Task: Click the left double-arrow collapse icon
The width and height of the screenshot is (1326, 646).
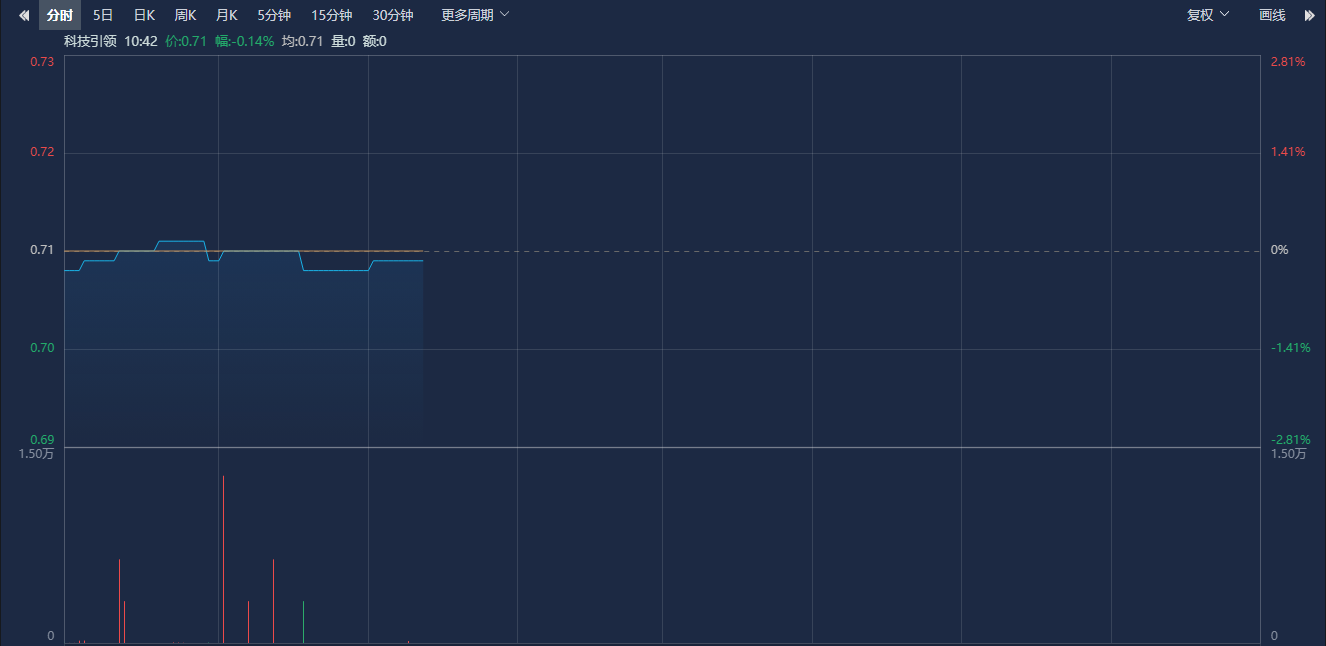Action: coord(24,15)
